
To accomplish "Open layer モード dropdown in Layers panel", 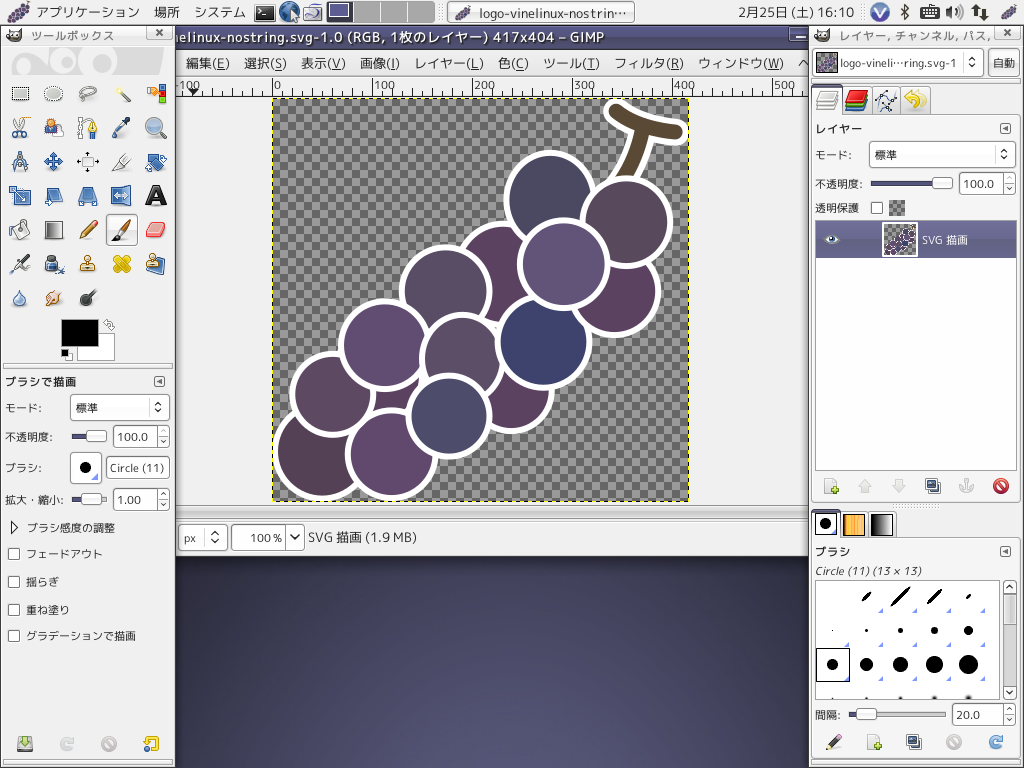I will (941, 155).
